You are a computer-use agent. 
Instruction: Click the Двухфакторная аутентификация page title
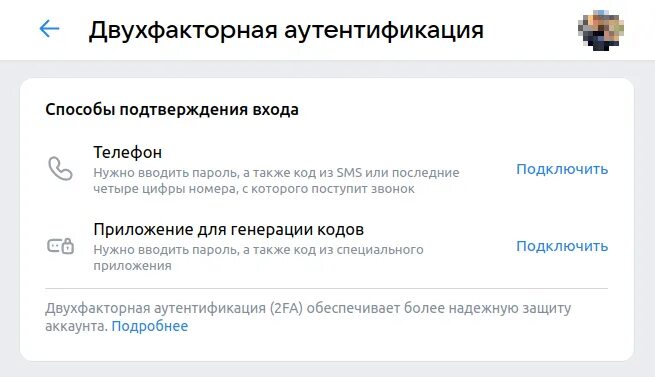pos(286,30)
